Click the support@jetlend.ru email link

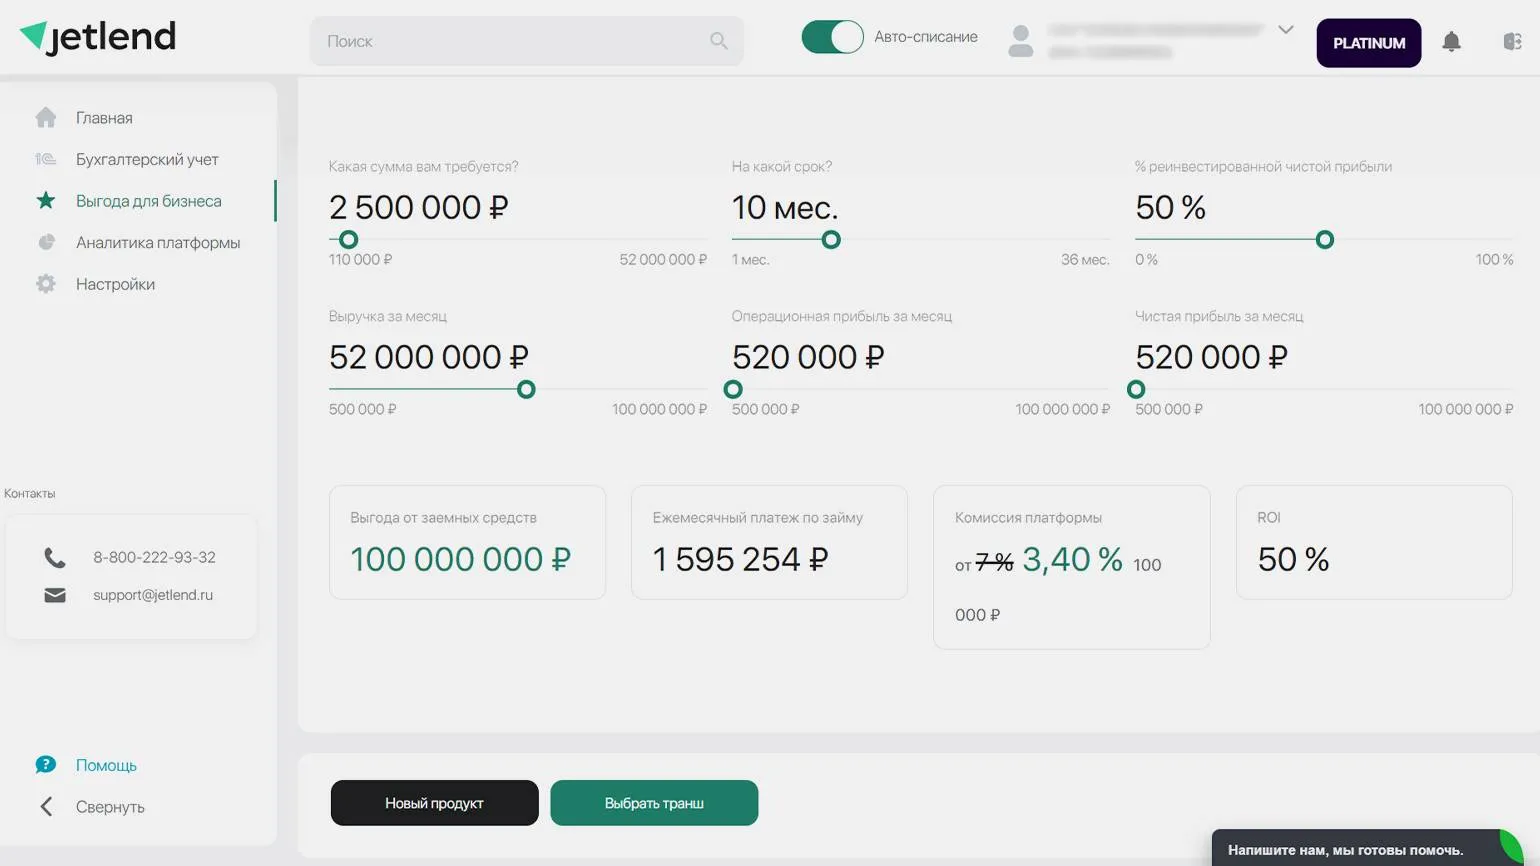153,595
